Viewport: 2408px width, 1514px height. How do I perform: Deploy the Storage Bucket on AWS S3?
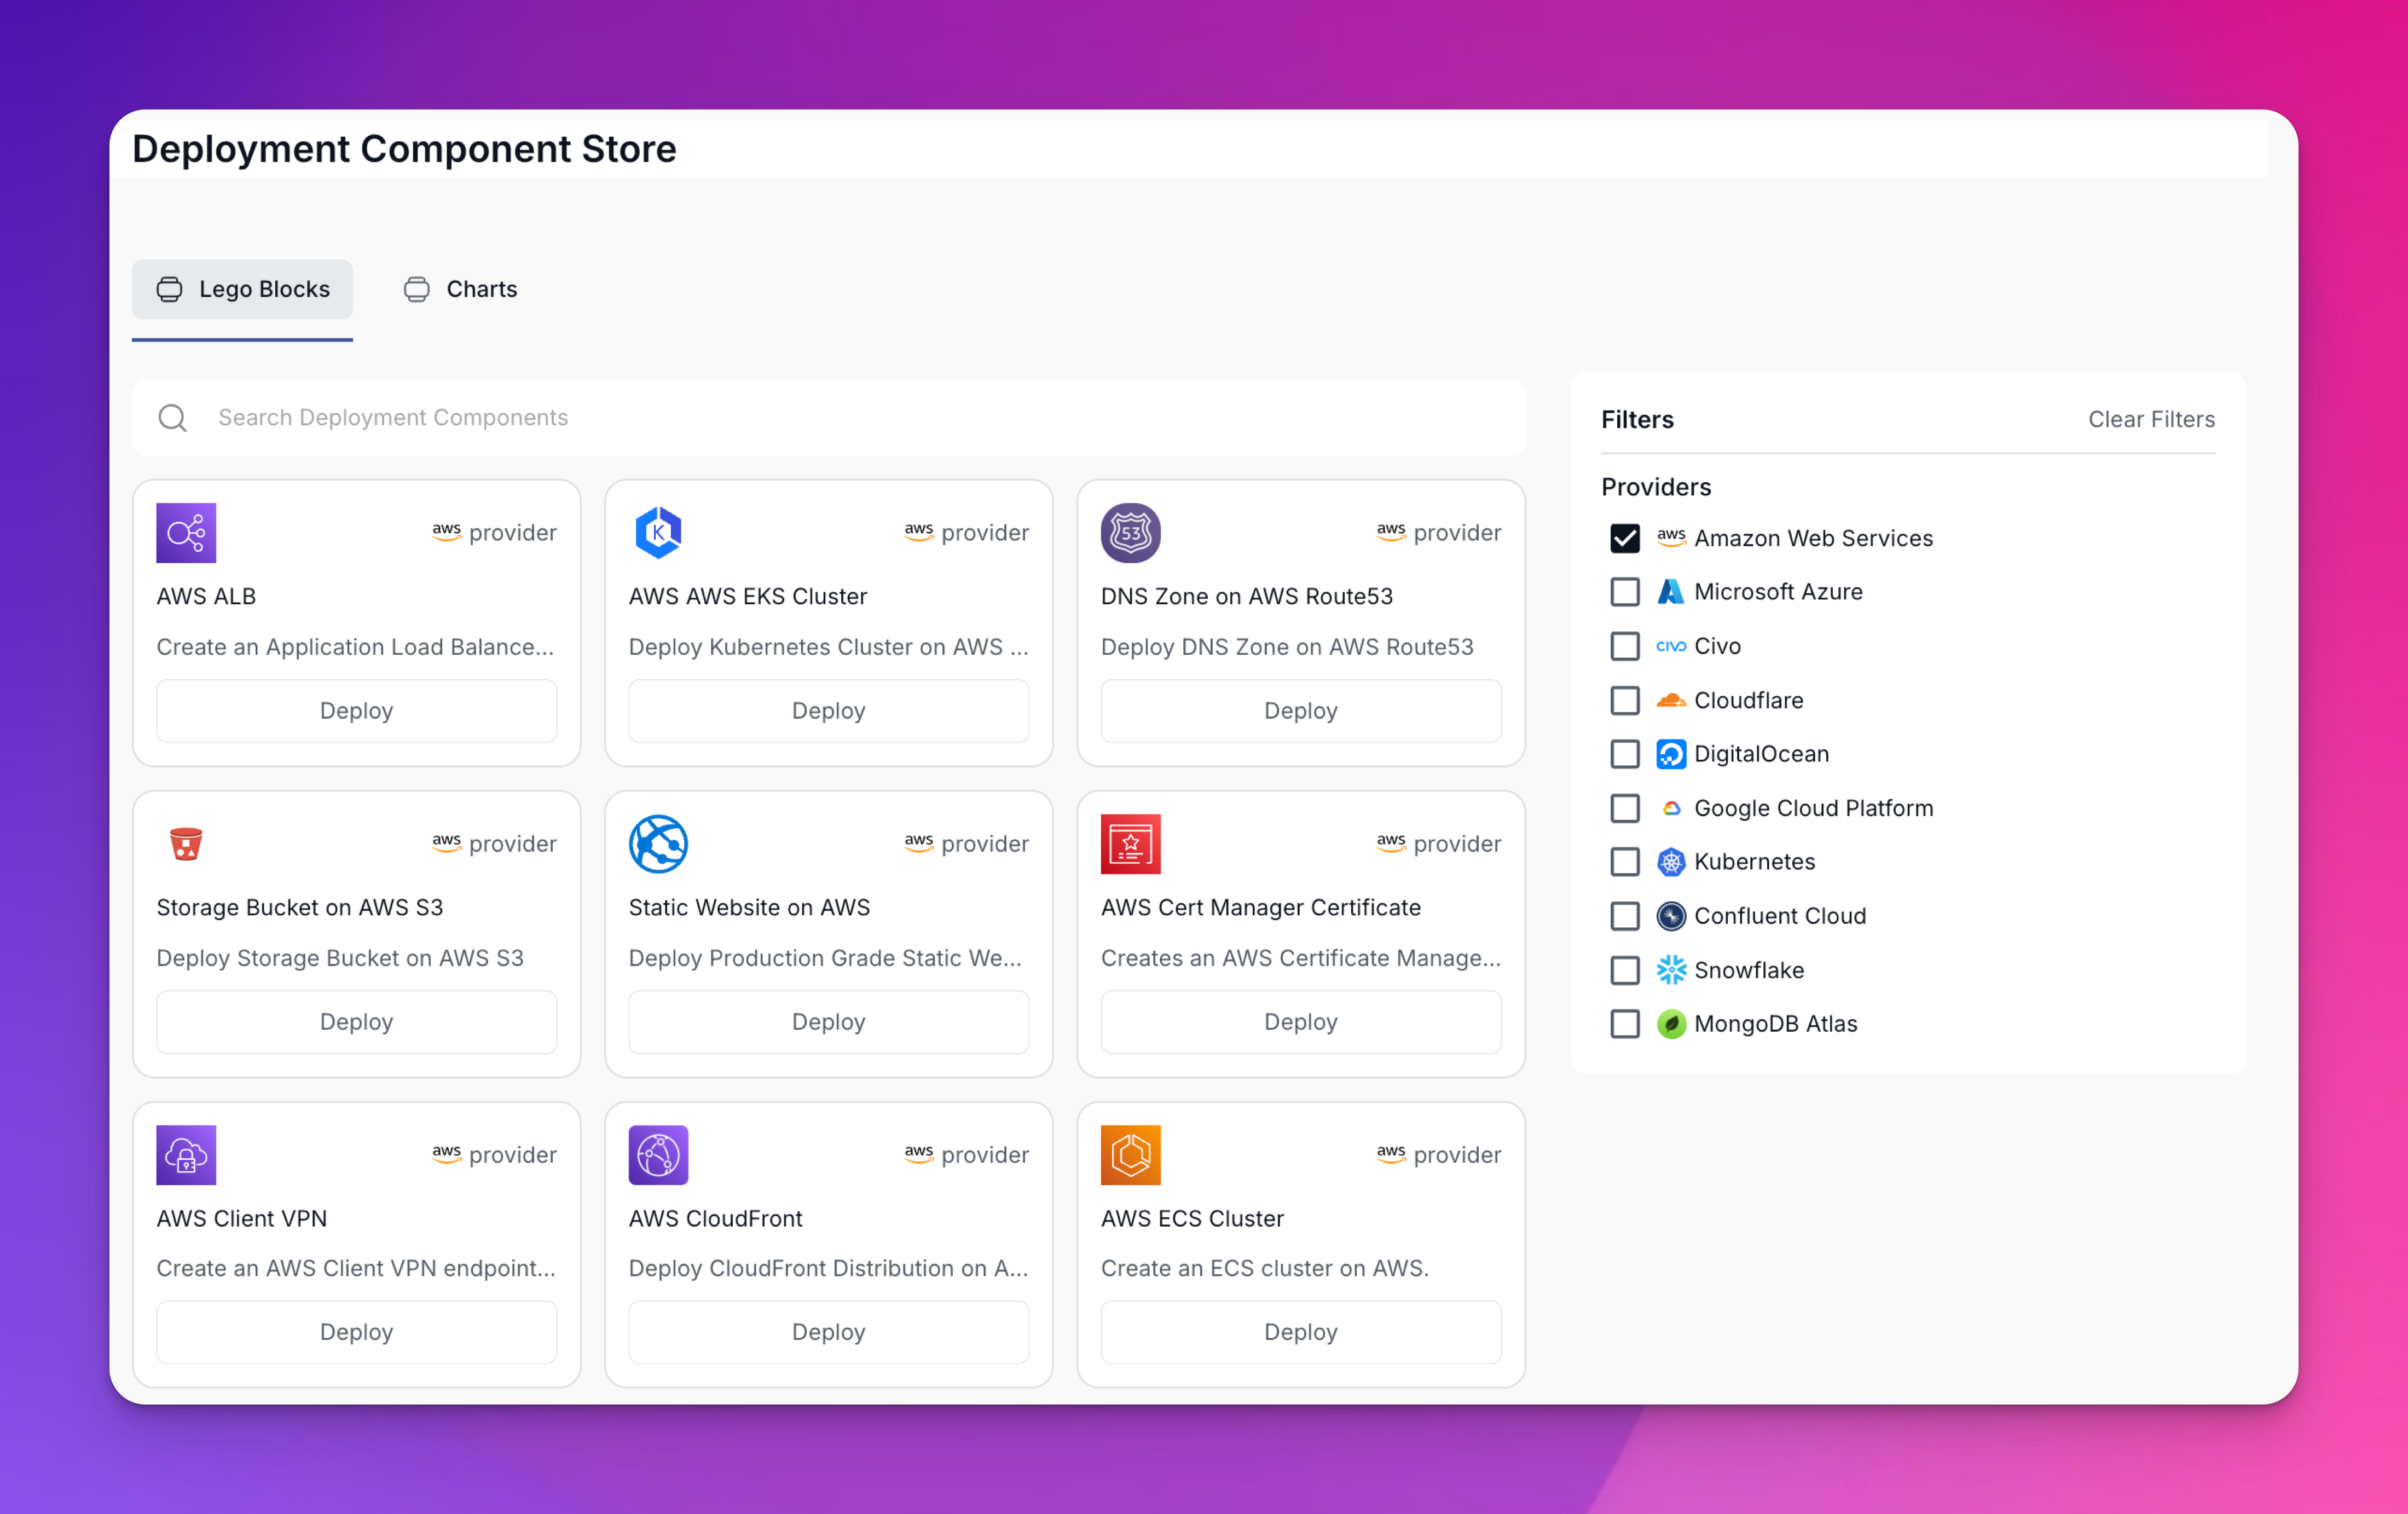(x=356, y=1022)
